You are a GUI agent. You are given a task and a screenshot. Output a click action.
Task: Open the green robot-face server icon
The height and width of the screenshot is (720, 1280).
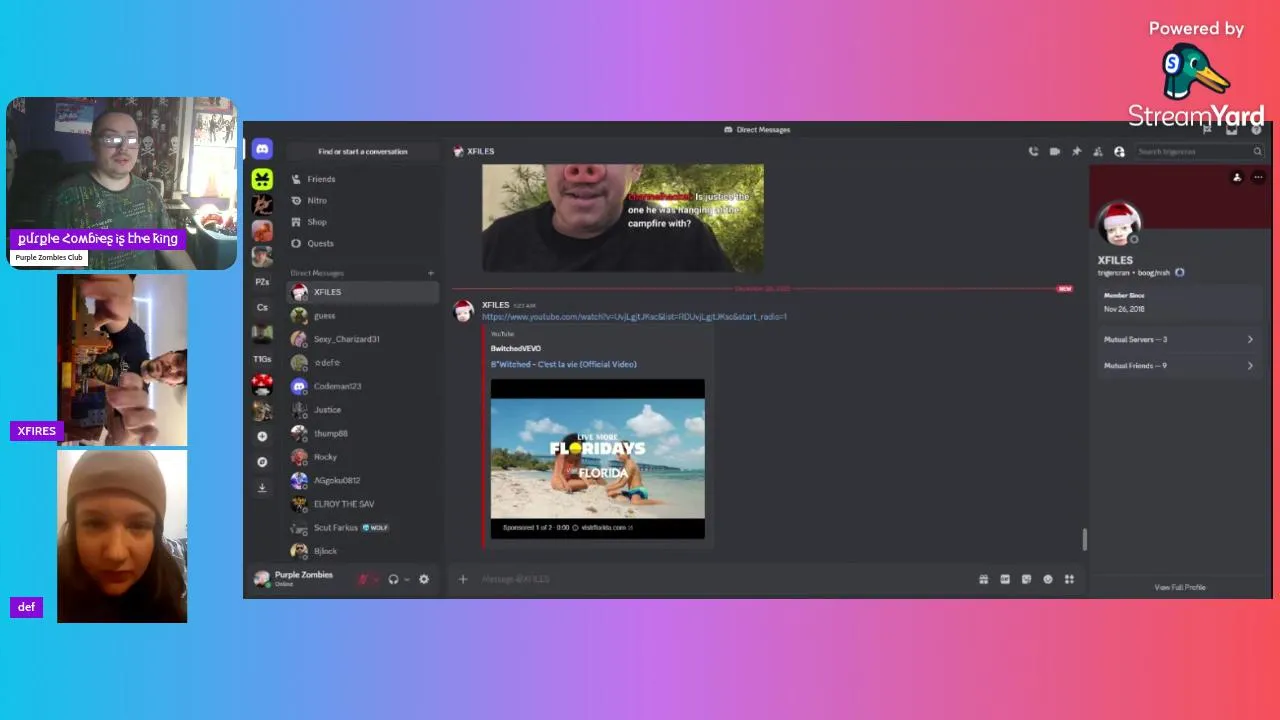click(x=262, y=179)
